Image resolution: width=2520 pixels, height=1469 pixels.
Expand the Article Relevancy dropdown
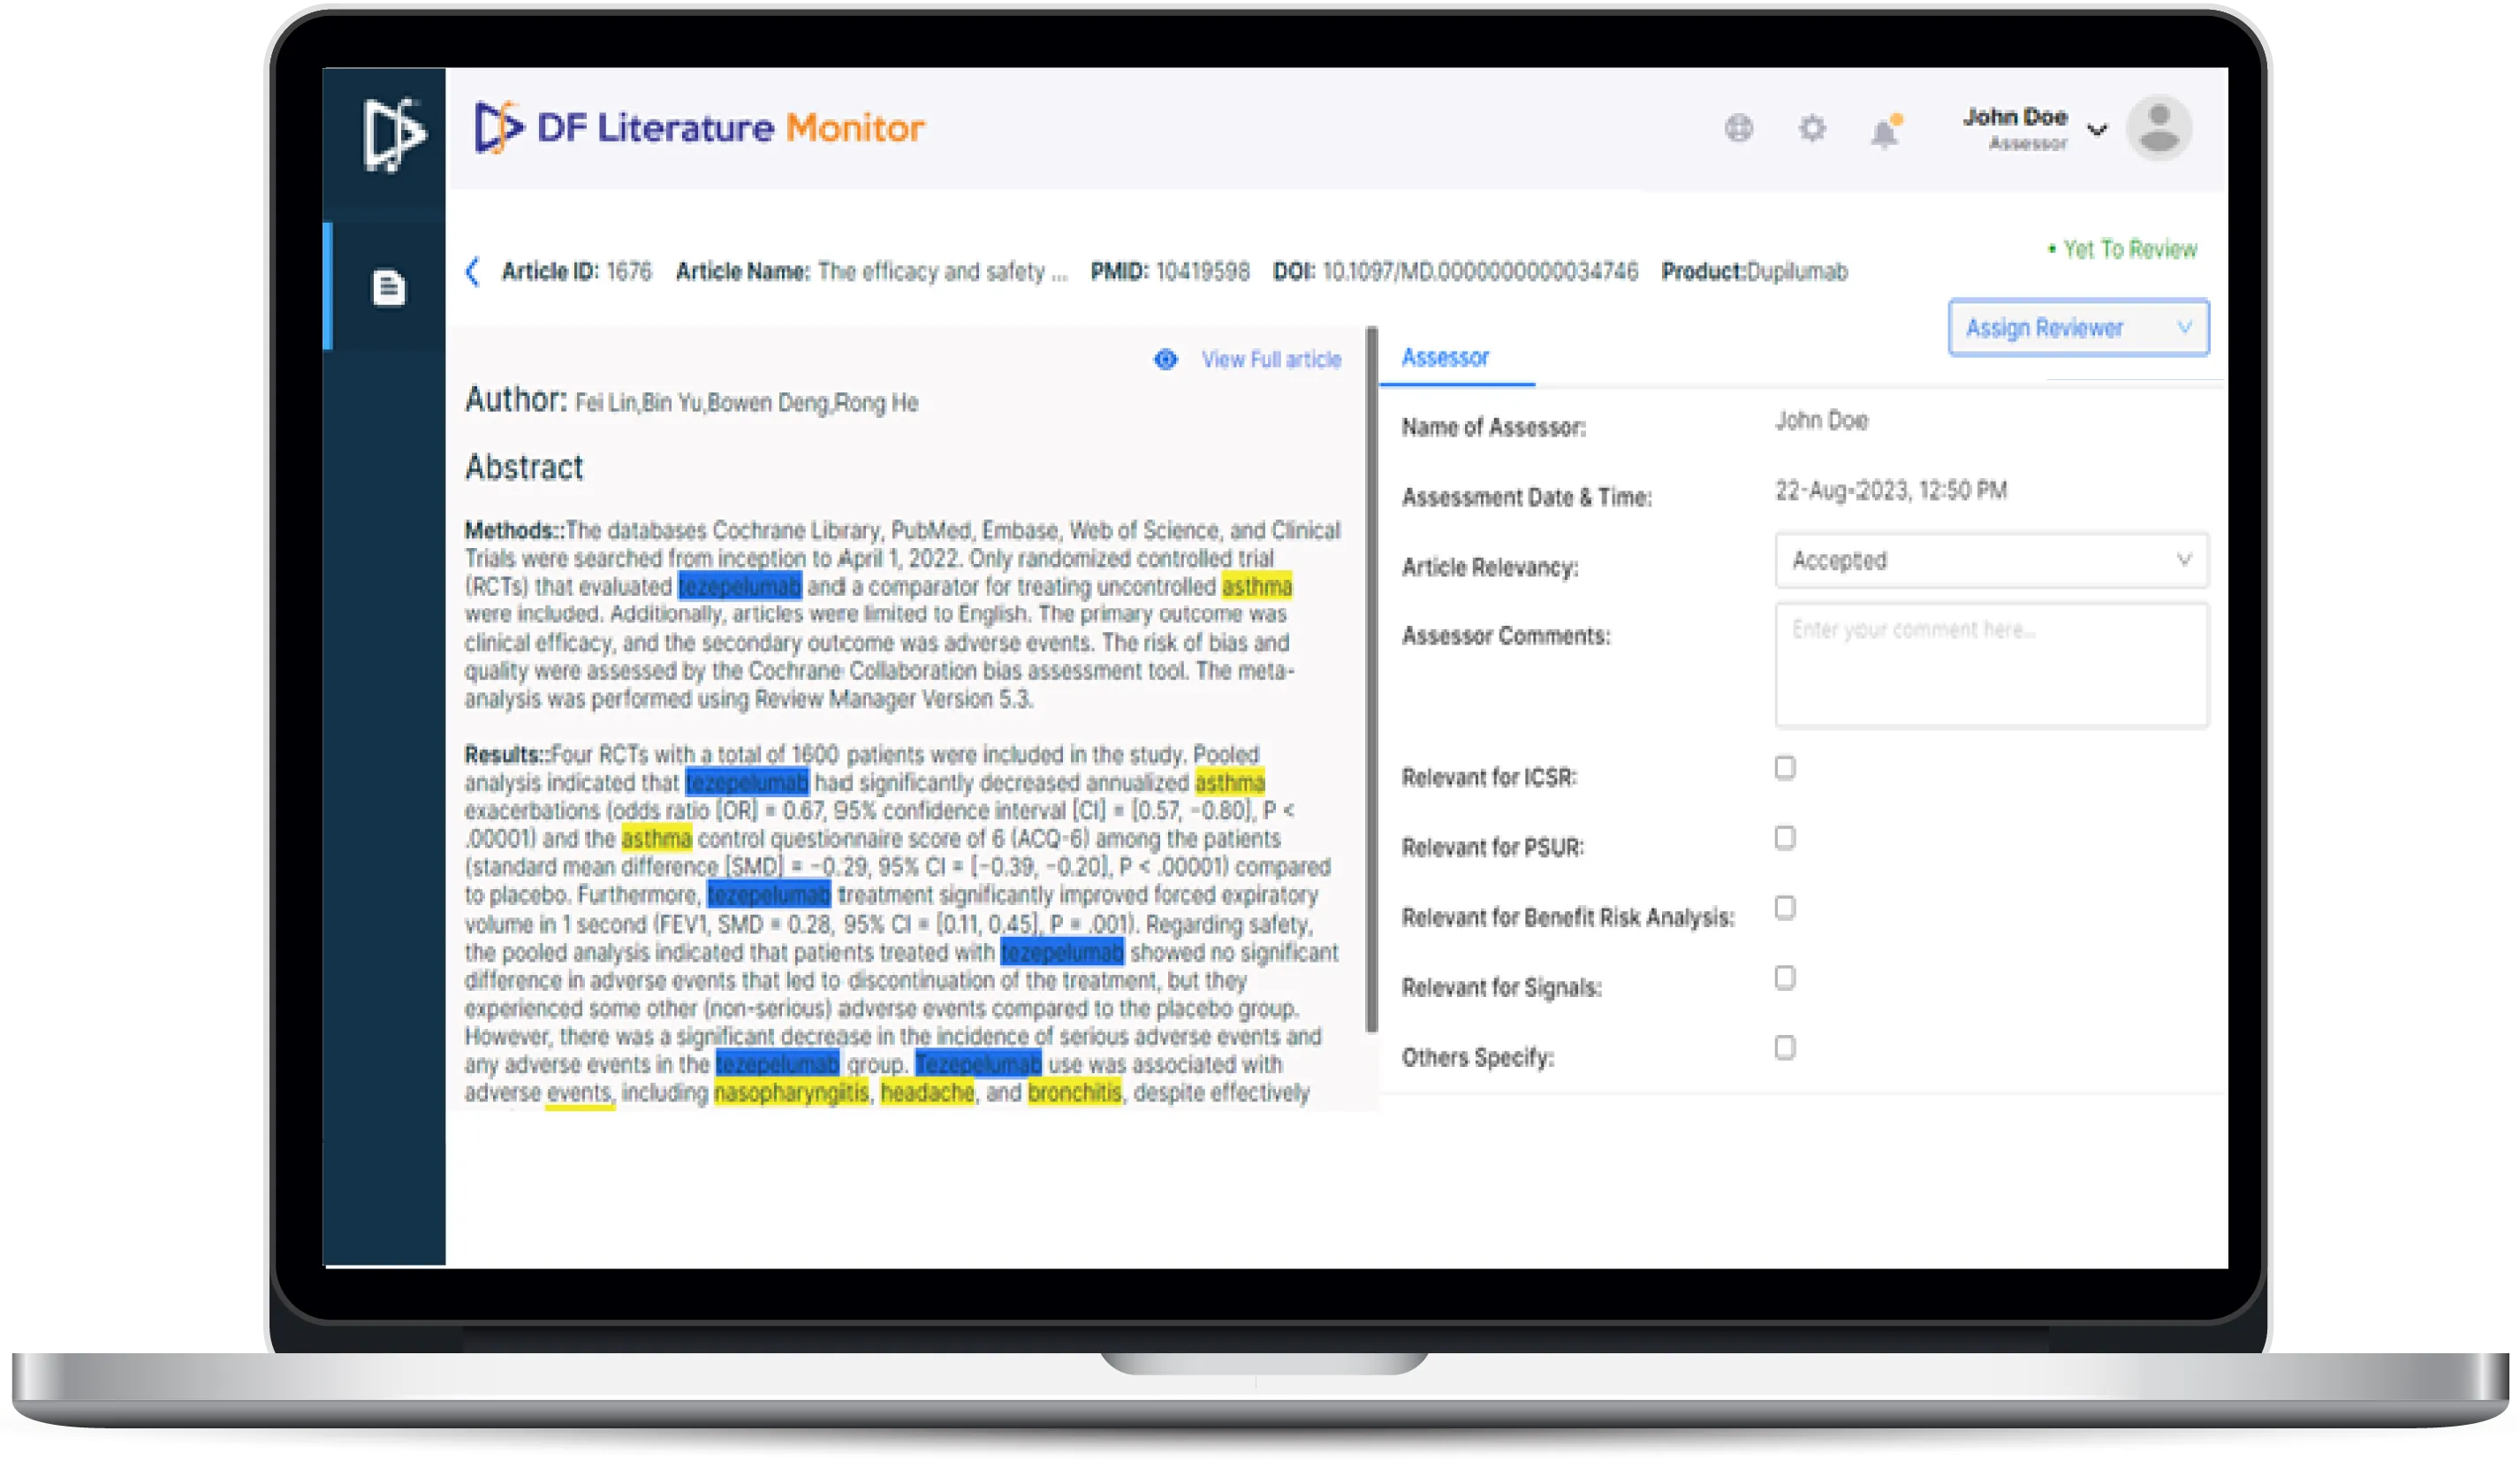click(1991, 560)
